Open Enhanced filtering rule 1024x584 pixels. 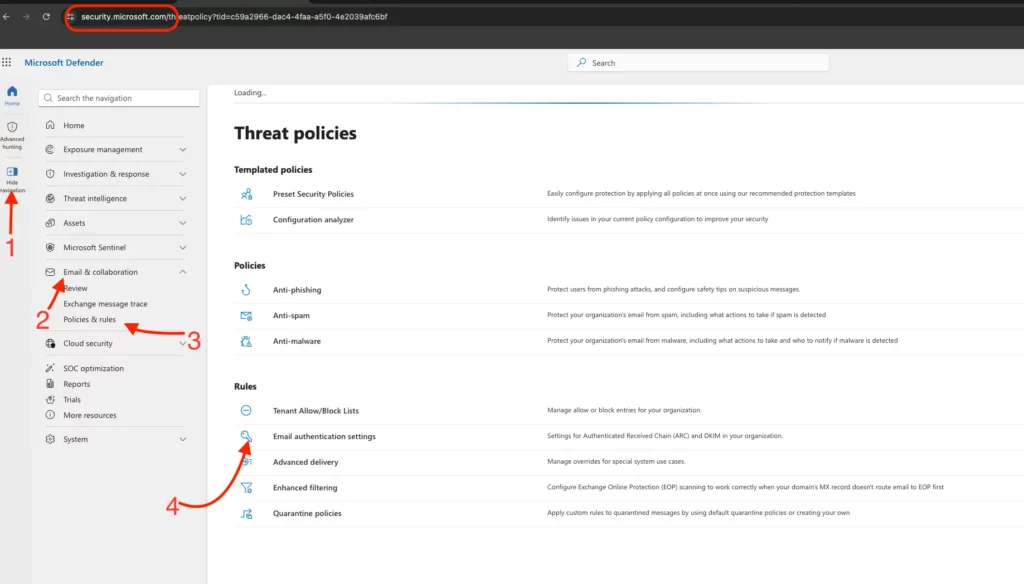305,487
